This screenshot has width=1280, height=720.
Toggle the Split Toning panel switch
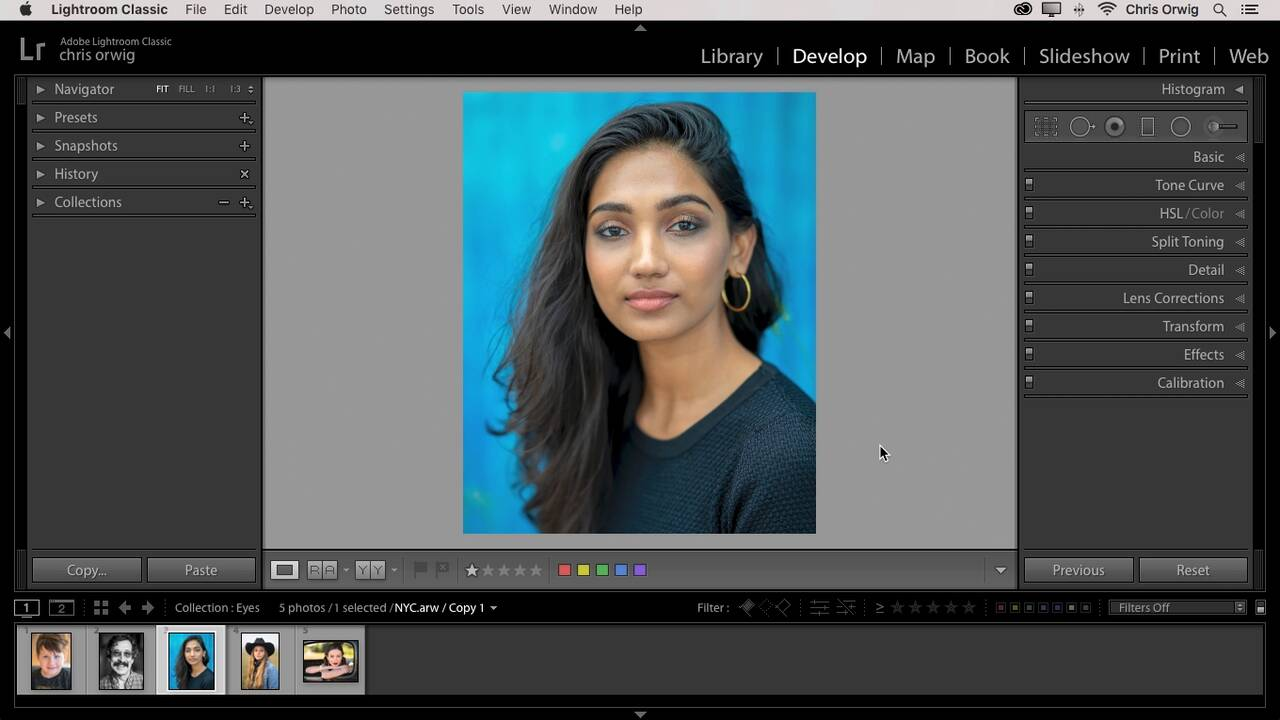click(1029, 242)
